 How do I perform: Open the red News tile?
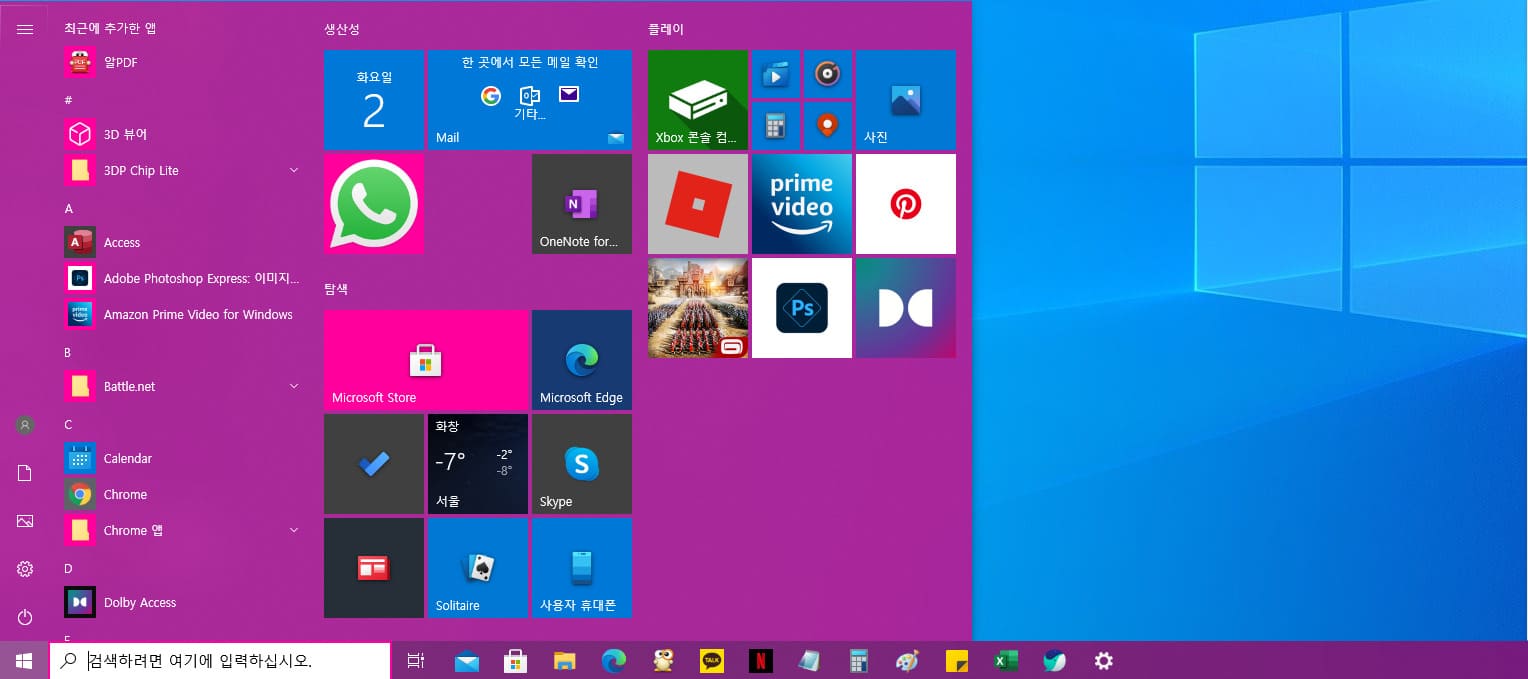pos(374,567)
